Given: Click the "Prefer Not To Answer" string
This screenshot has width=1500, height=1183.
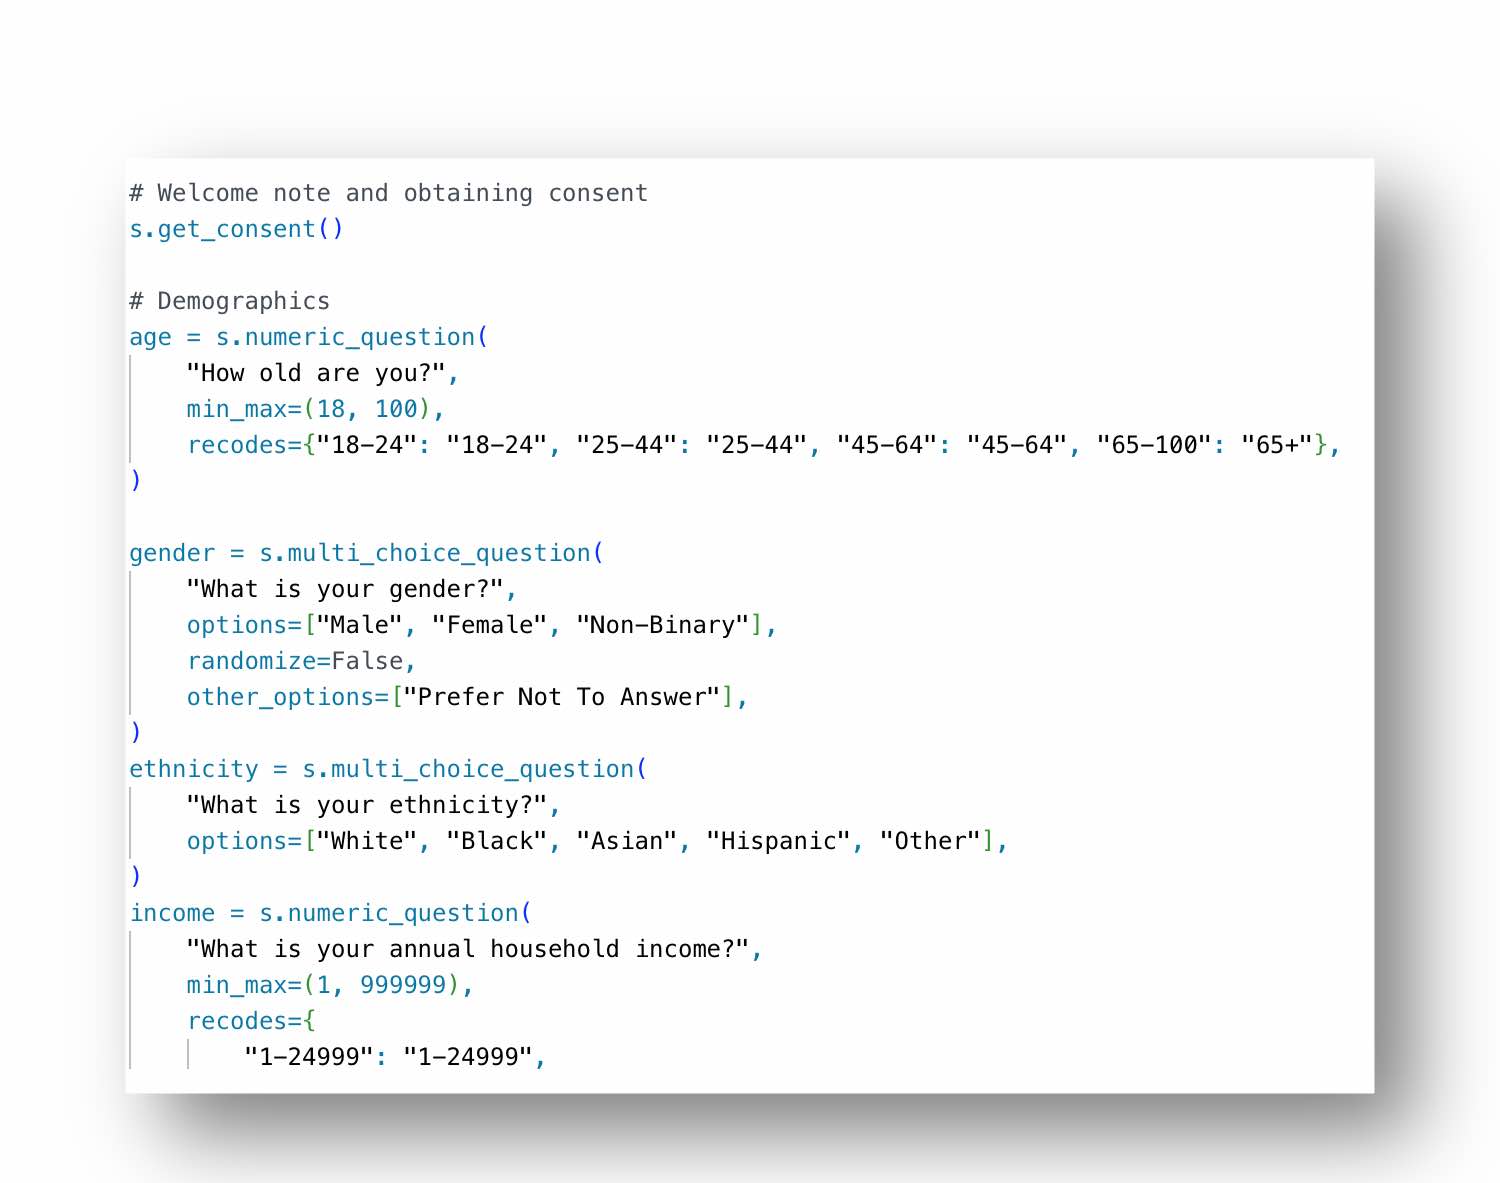Looking at the screenshot, I should point(561,697).
